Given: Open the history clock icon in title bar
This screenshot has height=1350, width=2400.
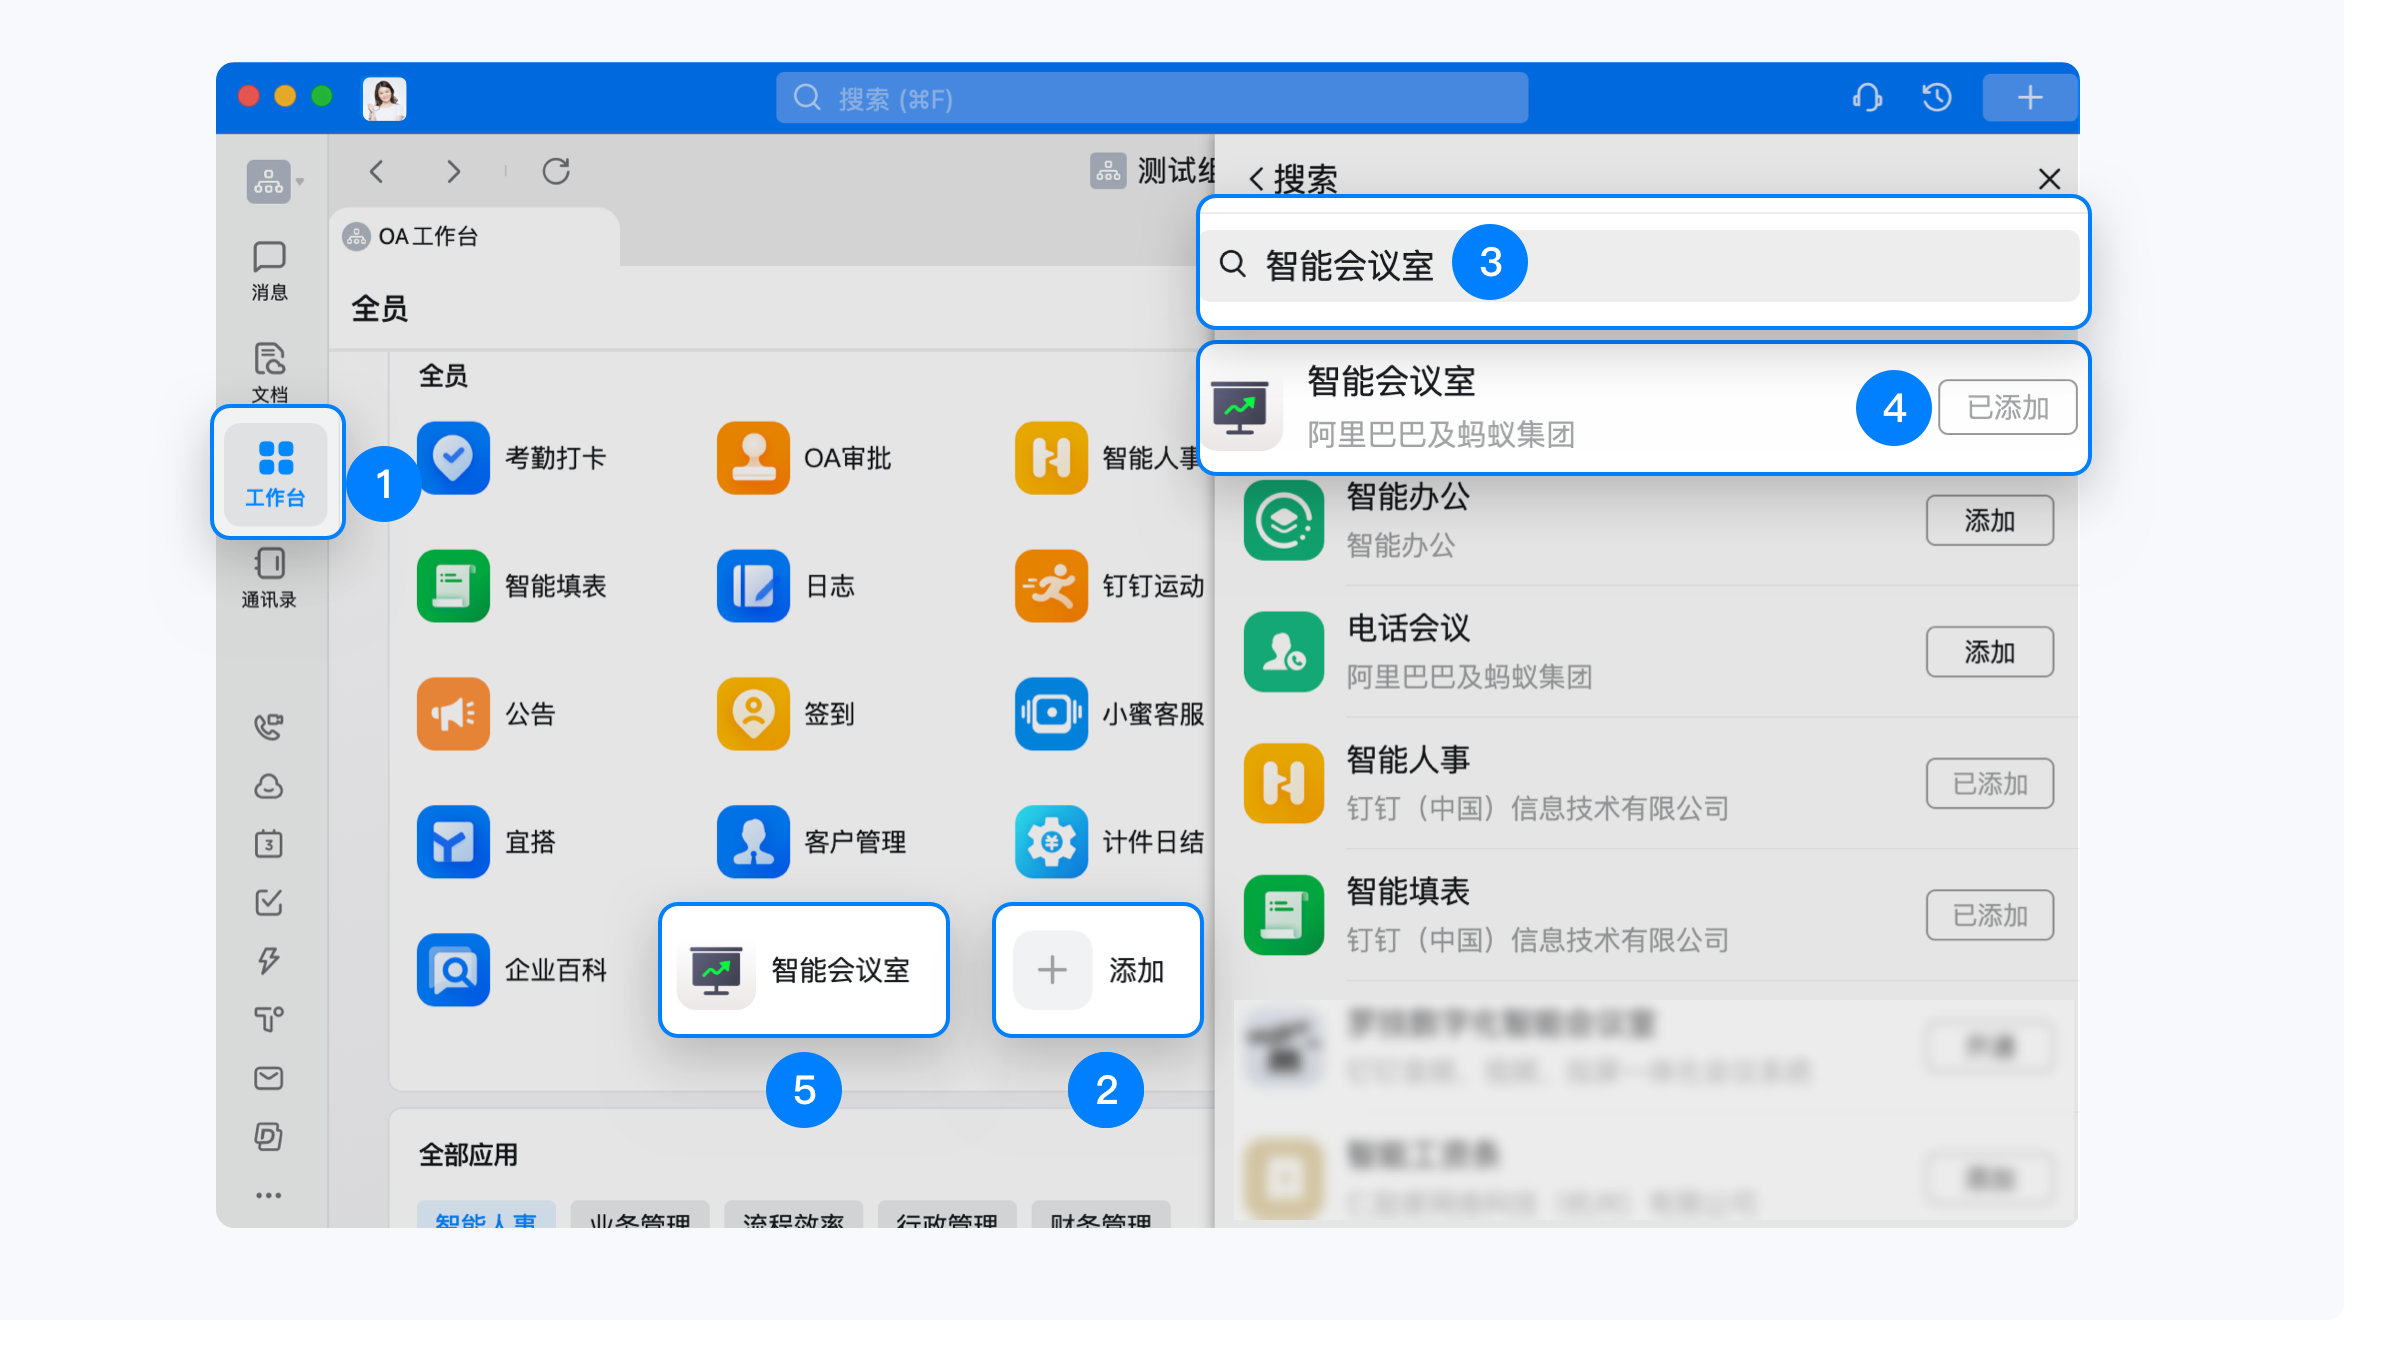Looking at the screenshot, I should [x=1937, y=98].
